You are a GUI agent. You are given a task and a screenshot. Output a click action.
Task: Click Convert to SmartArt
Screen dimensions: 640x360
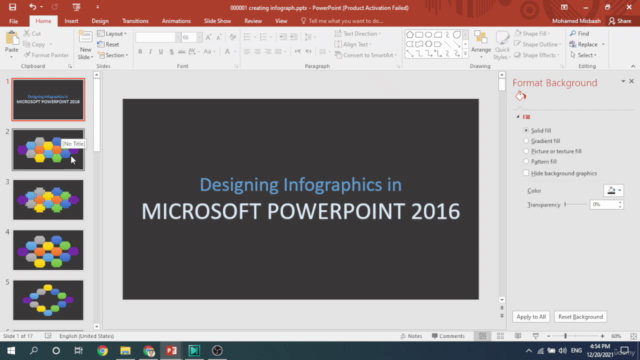pyautogui.click(x=366, y=55)
